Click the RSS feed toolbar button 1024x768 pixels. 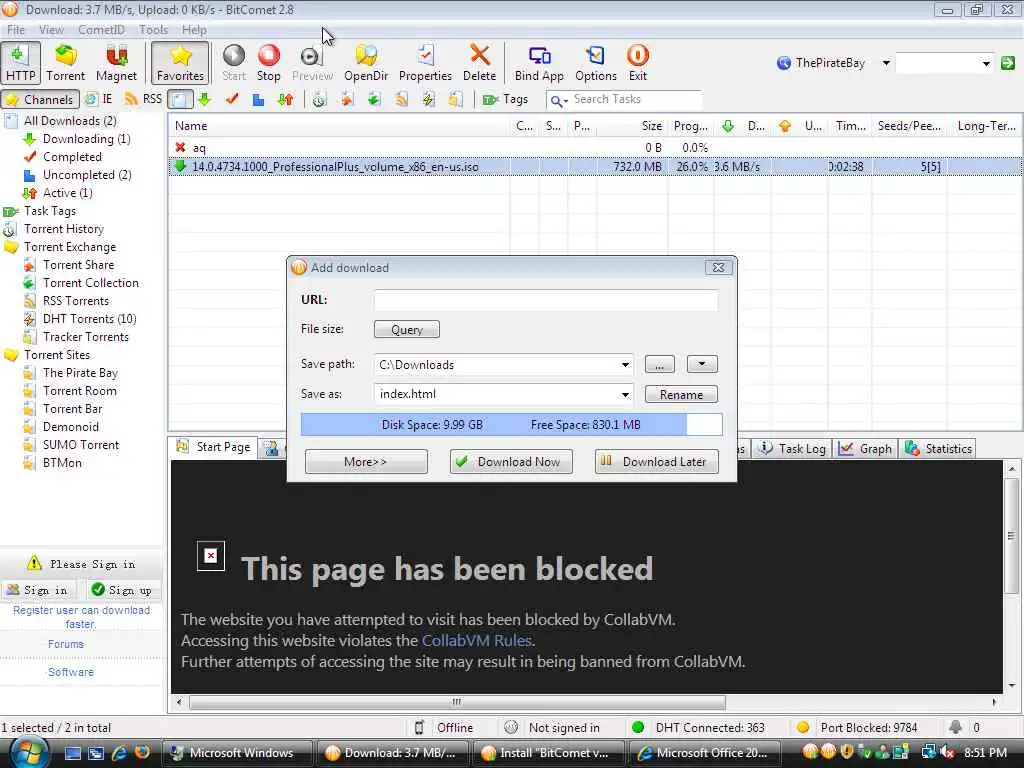(143, 99)
